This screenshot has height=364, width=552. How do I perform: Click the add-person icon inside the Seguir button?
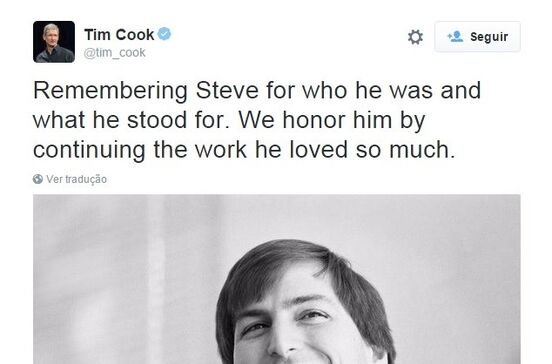pyautogui.click(x=455, y=37)
